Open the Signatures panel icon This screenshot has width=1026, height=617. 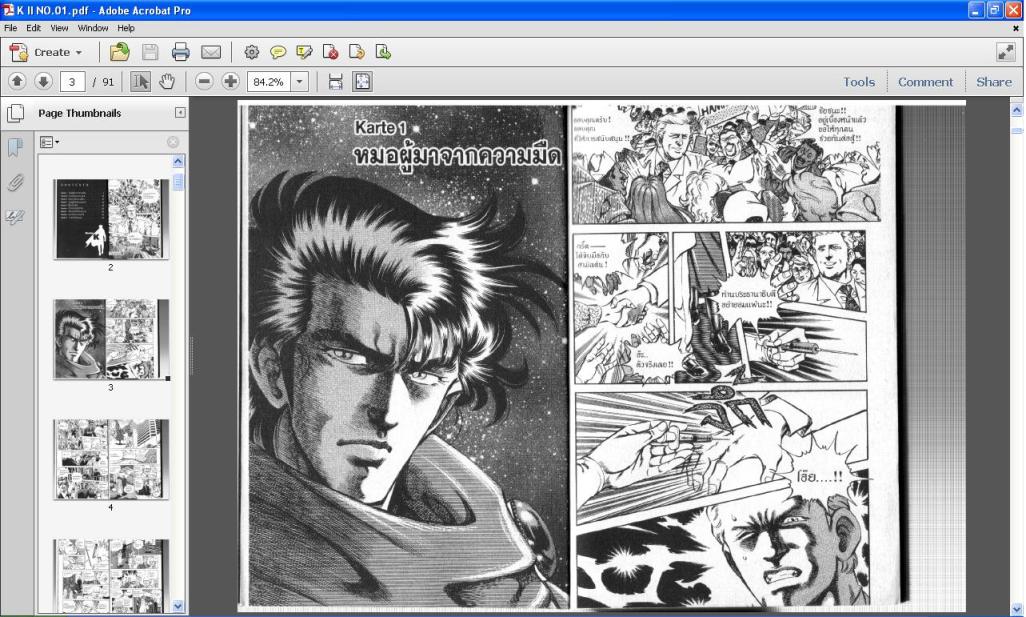click(15, 217)
